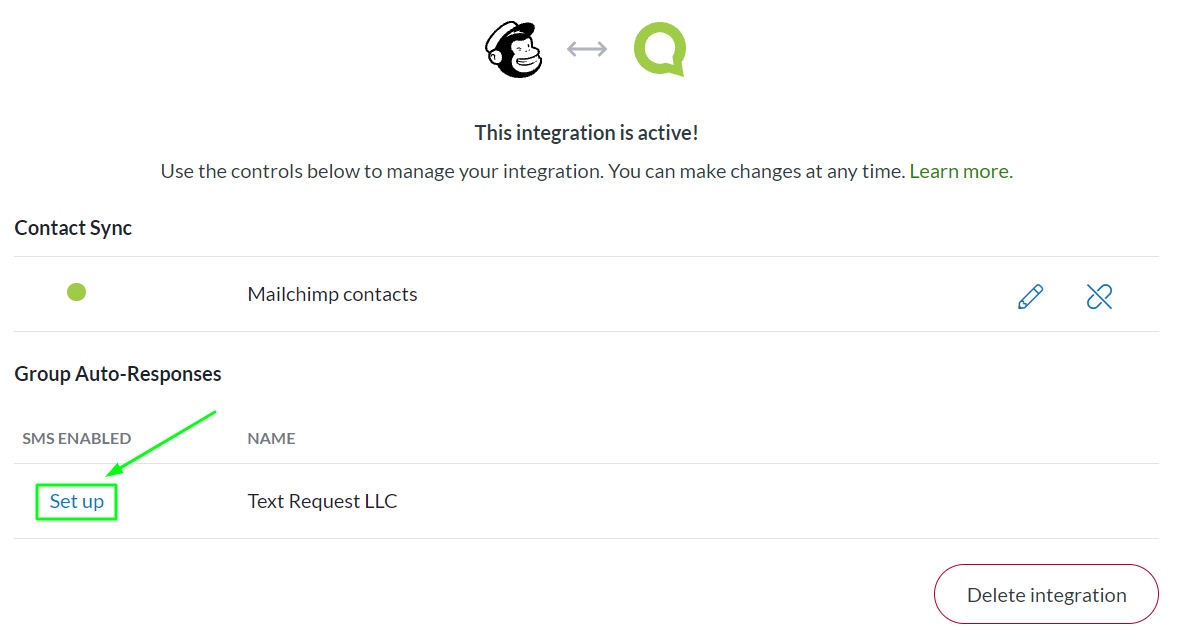
Task: Click the green Text Request chat logo
Action: click(x=660, y=49)
